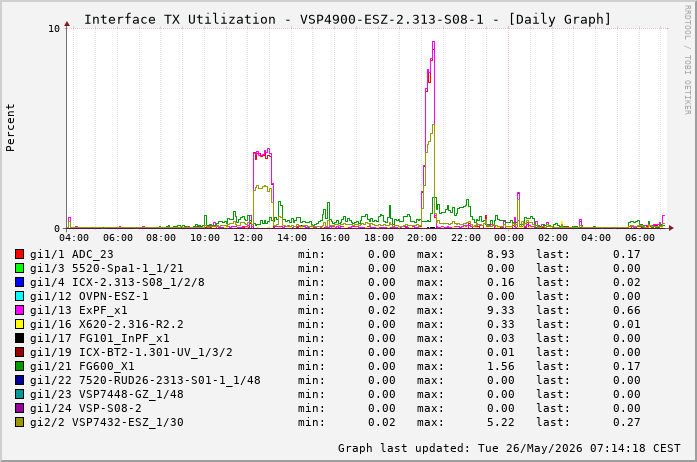
Task: Click the last value 0.27 for VSP7432-ESZ_1/30
Action: (627, 422)
